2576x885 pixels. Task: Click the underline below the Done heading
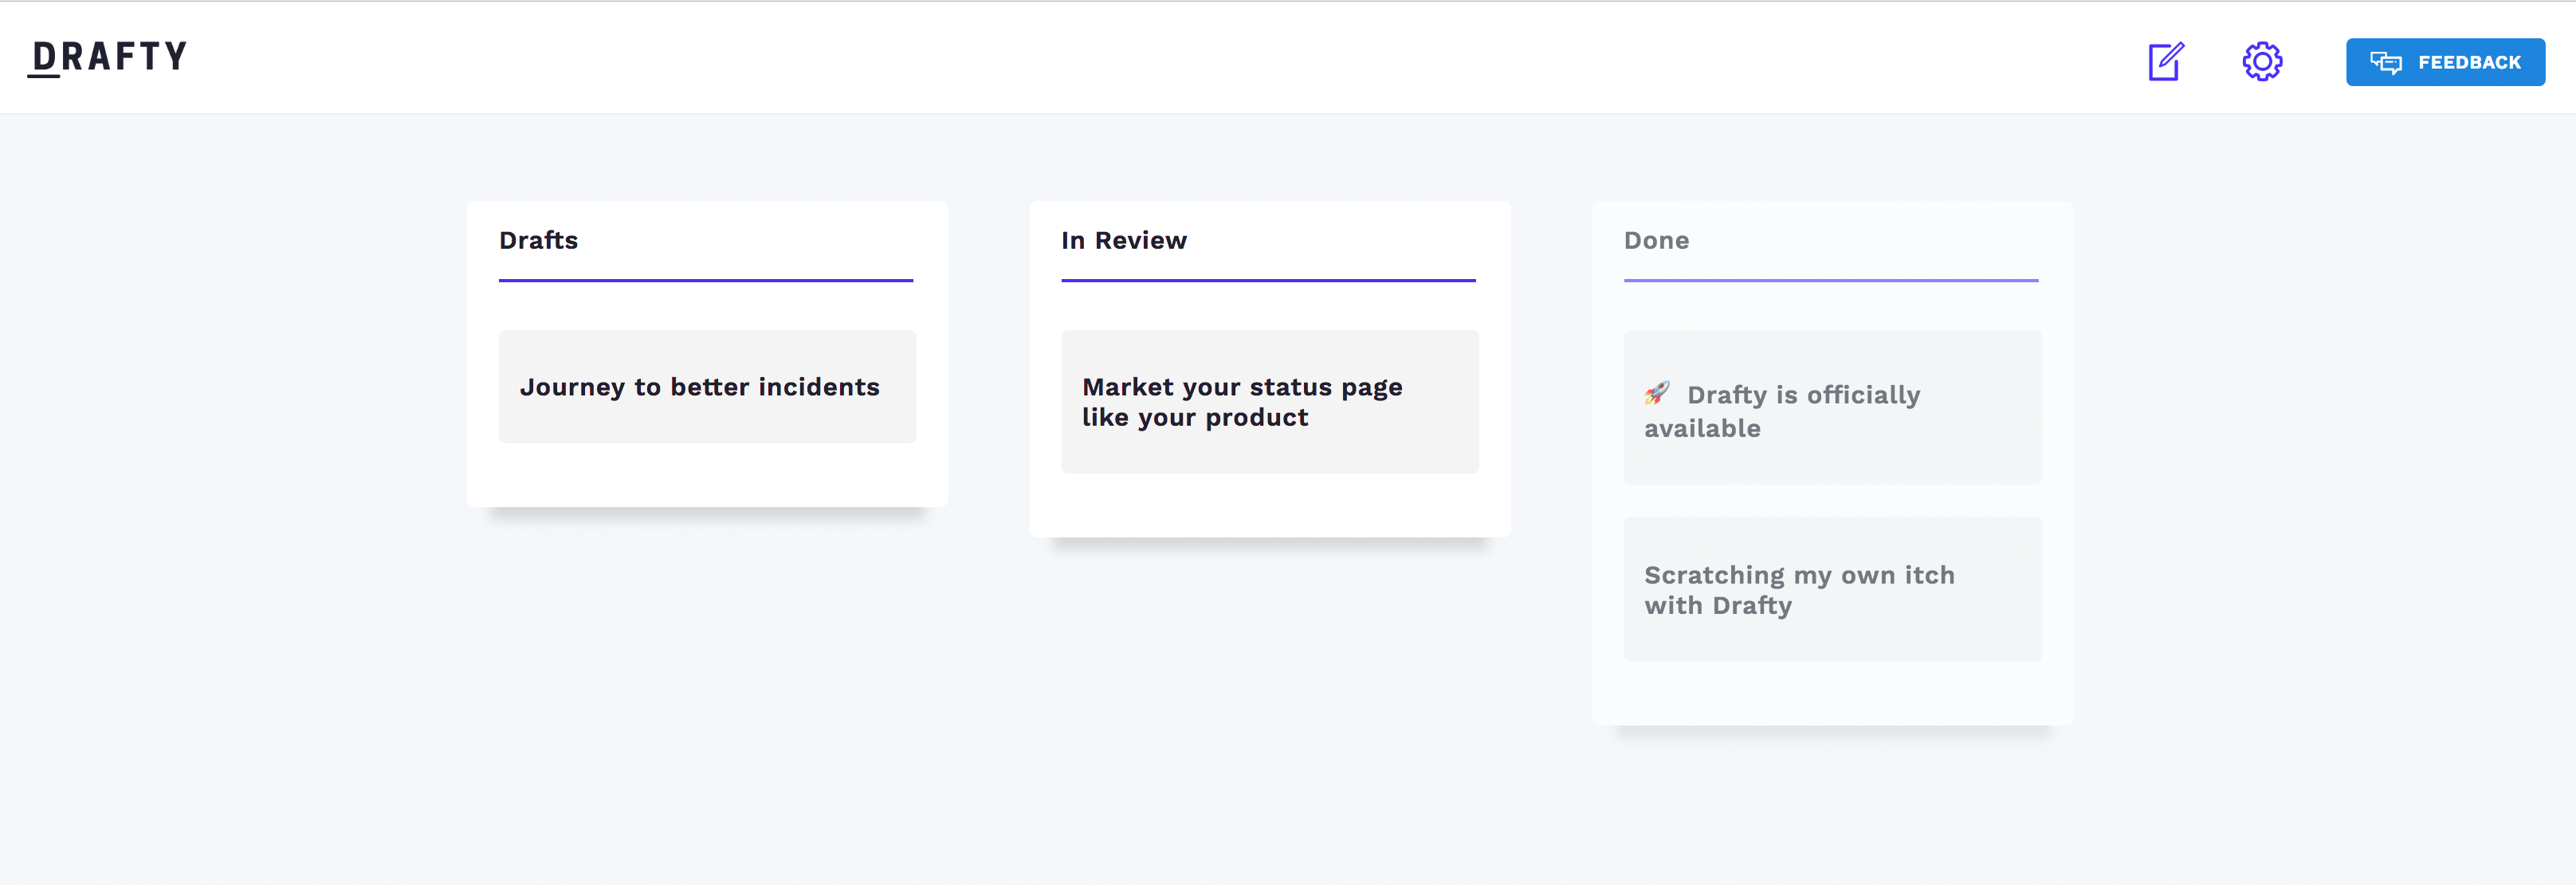(x=1830, y=281)
